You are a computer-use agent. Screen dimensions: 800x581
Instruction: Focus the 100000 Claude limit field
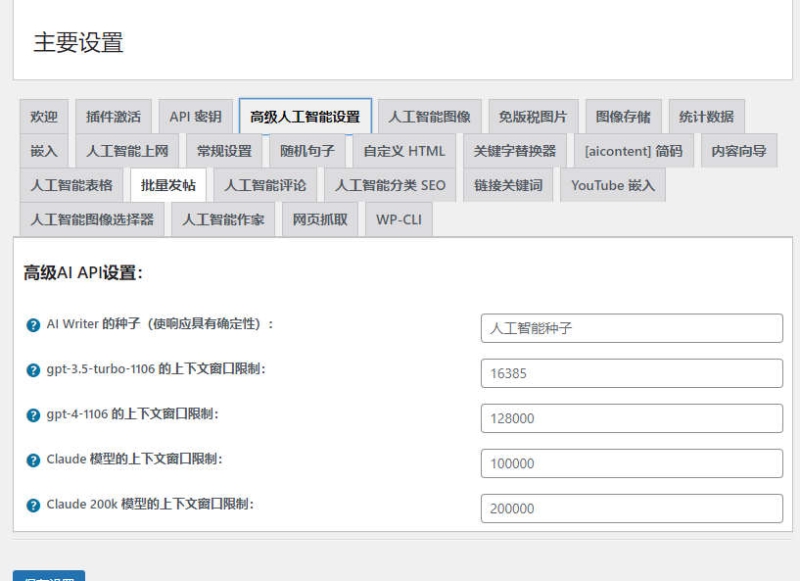pyautogui.click(x=632, y=463)
